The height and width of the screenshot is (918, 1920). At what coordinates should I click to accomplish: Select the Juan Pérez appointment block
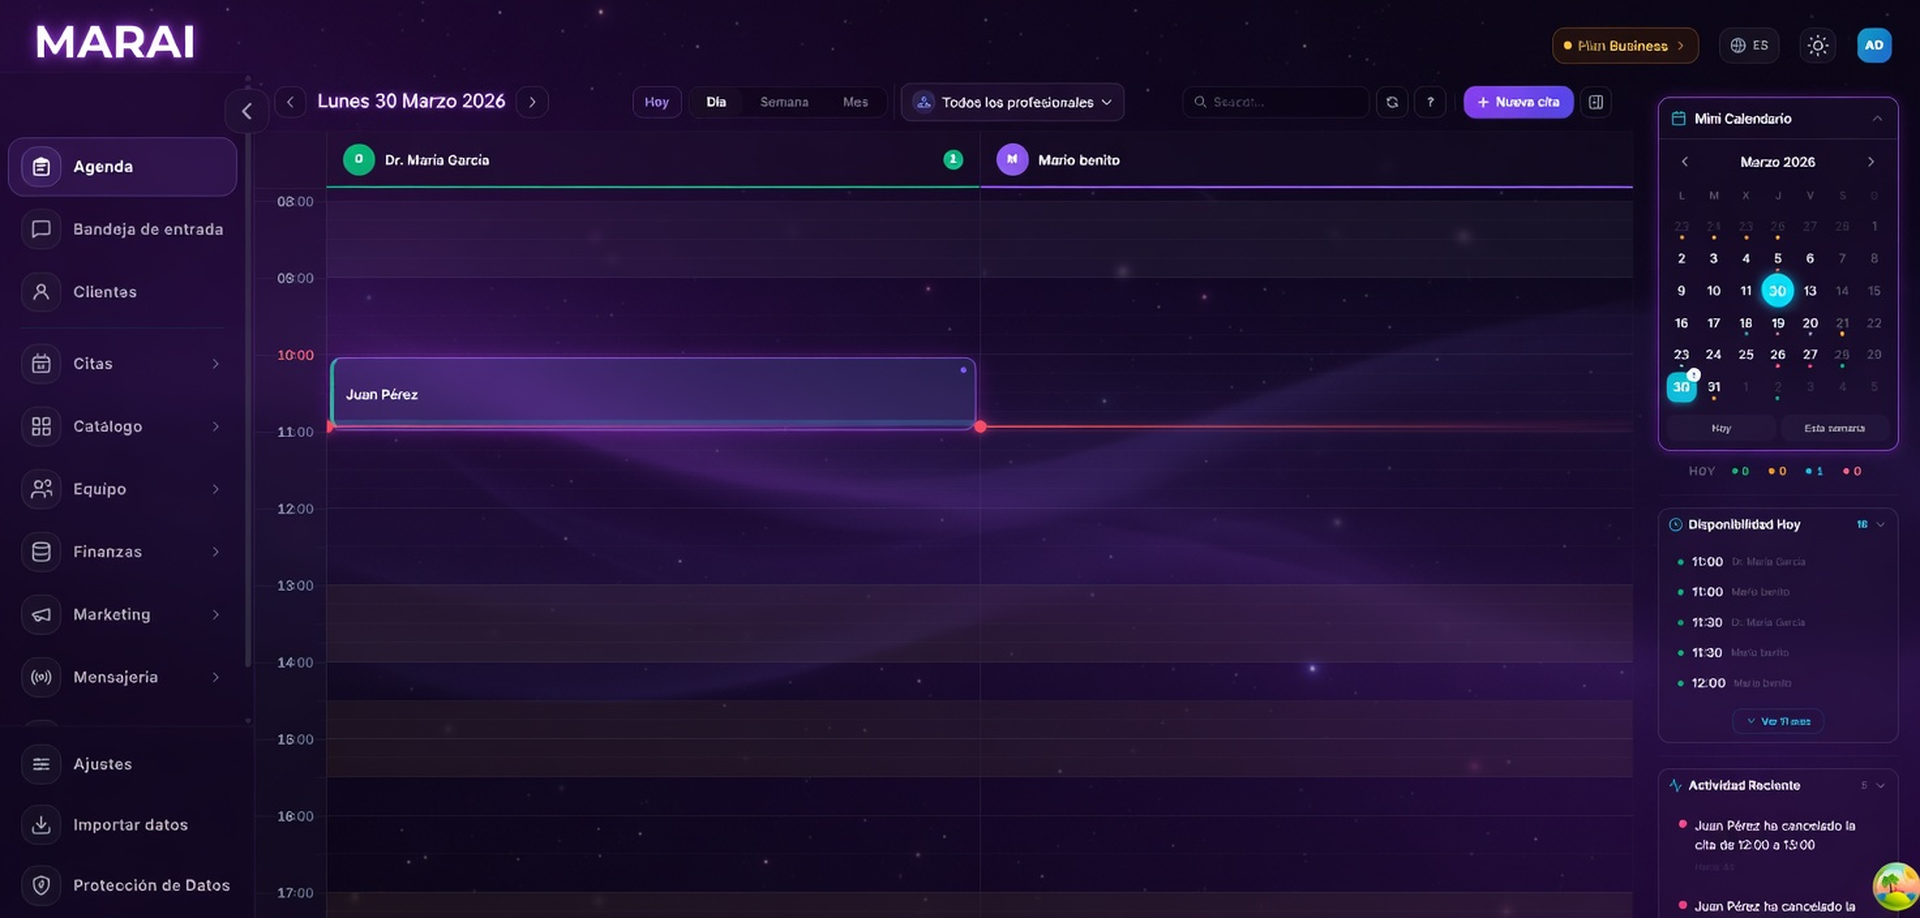pyautogui.click(x=652, y=394)
